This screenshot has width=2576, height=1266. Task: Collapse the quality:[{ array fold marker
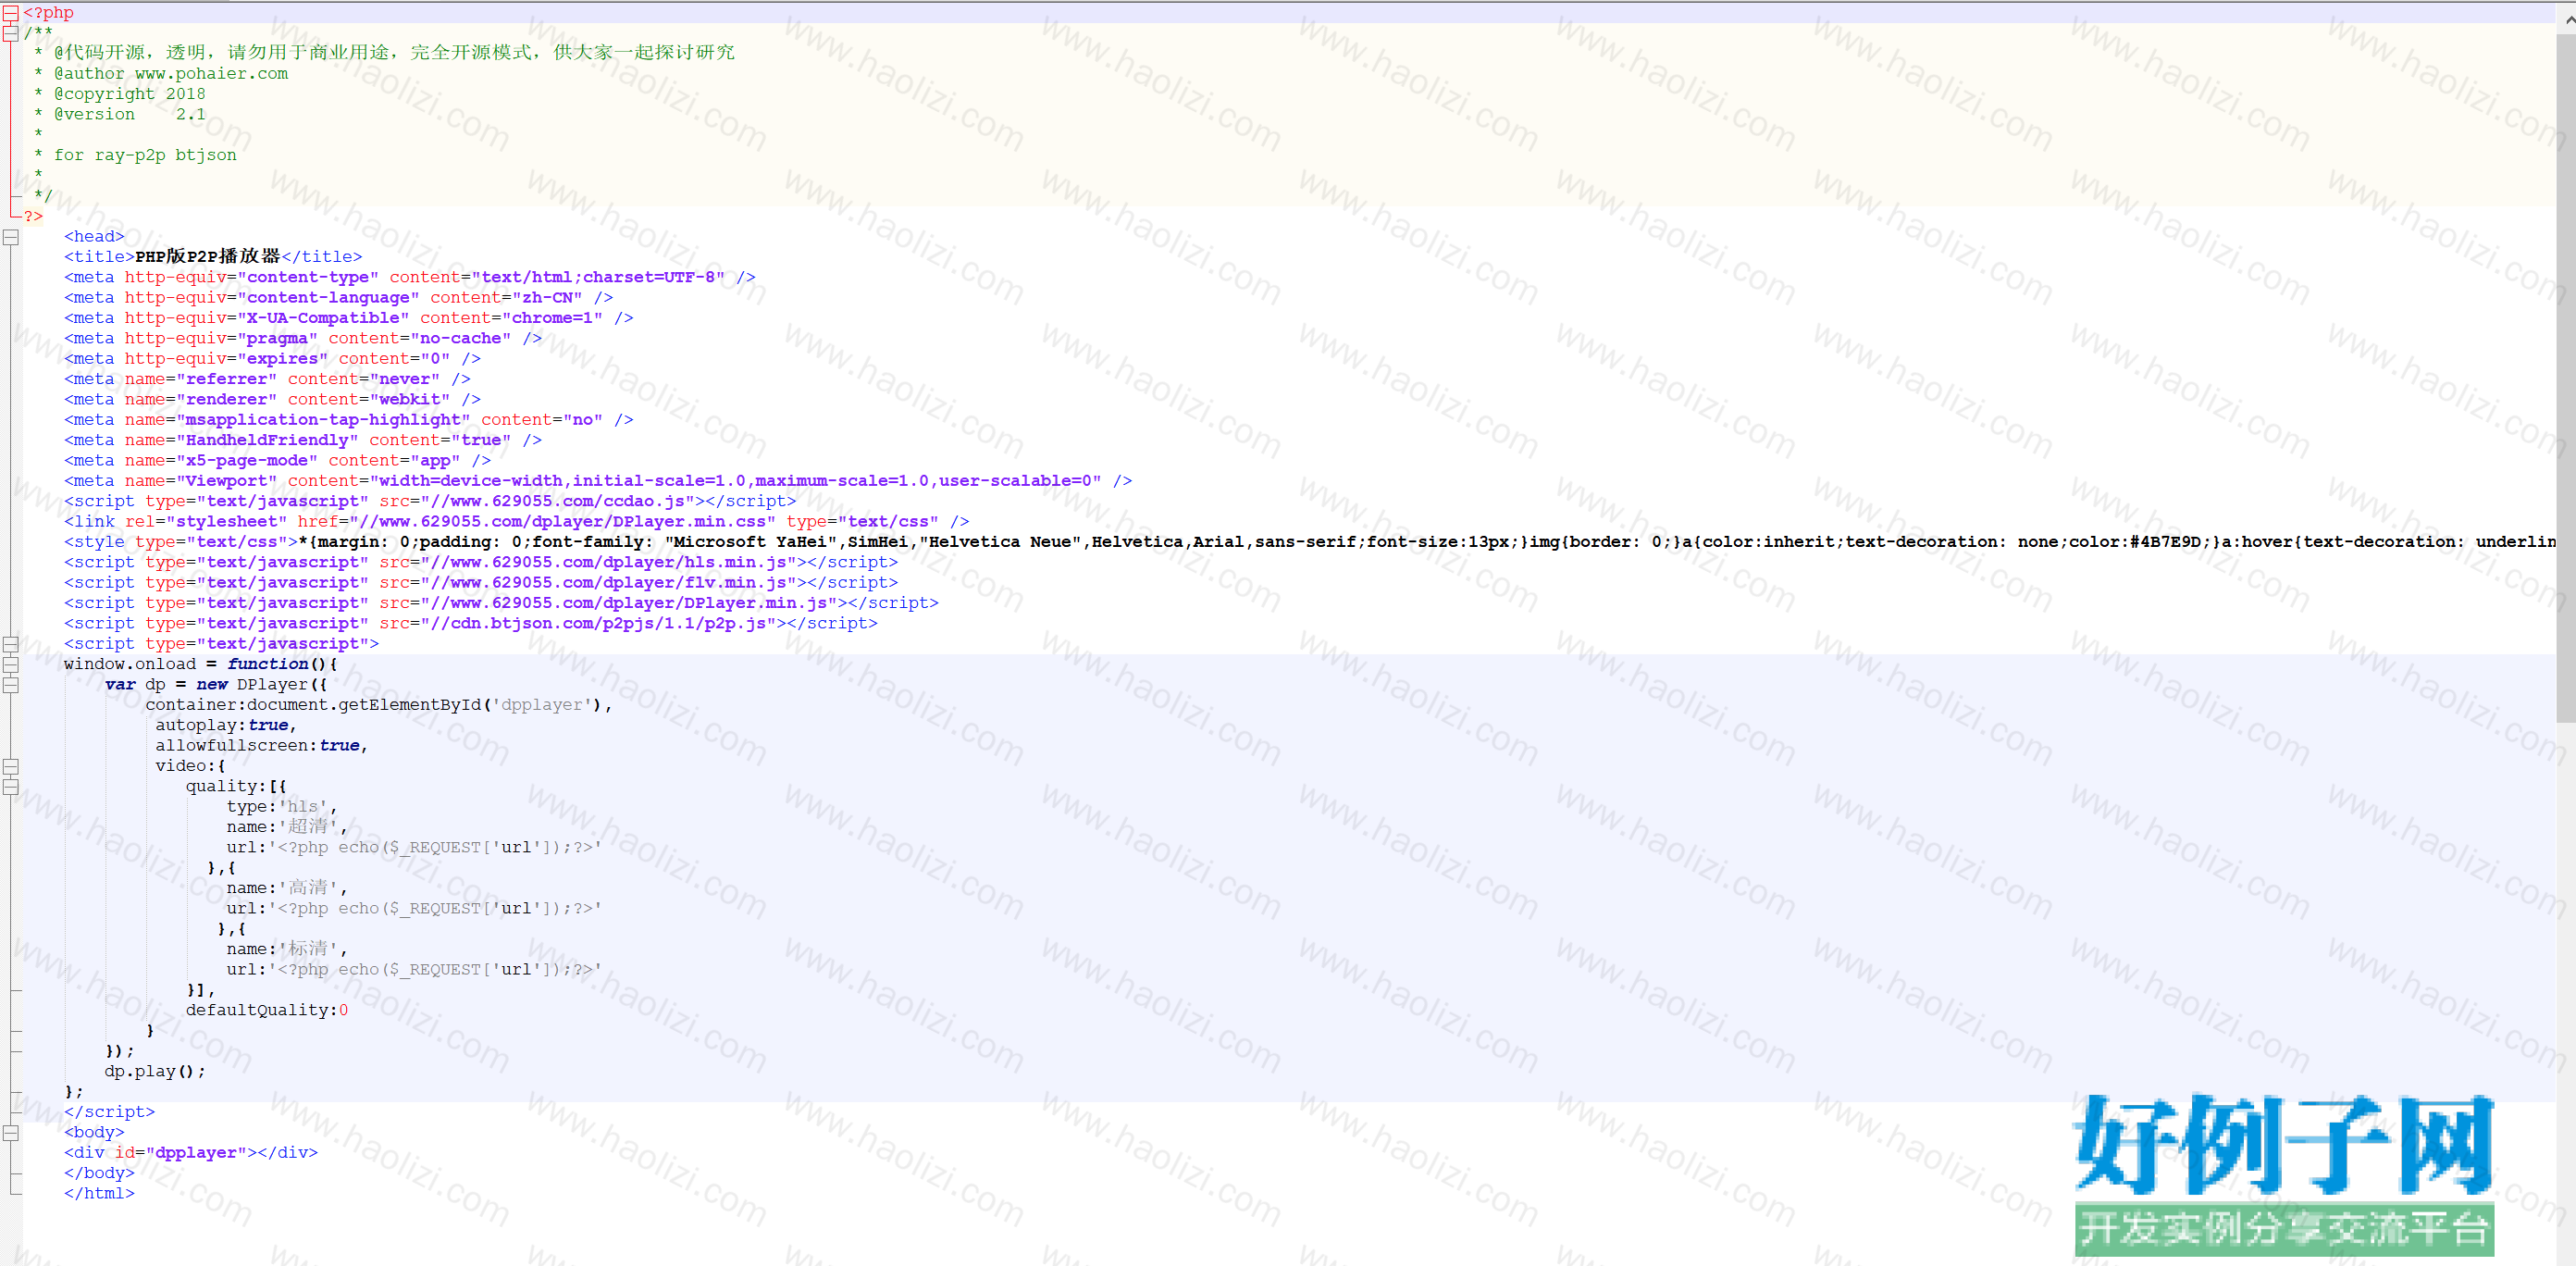click(x=11, y=787)
